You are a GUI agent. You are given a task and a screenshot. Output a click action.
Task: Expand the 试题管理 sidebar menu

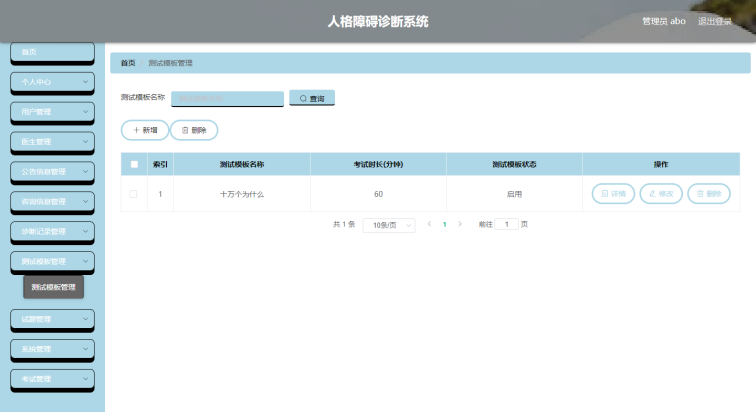[x=52, y=320]
